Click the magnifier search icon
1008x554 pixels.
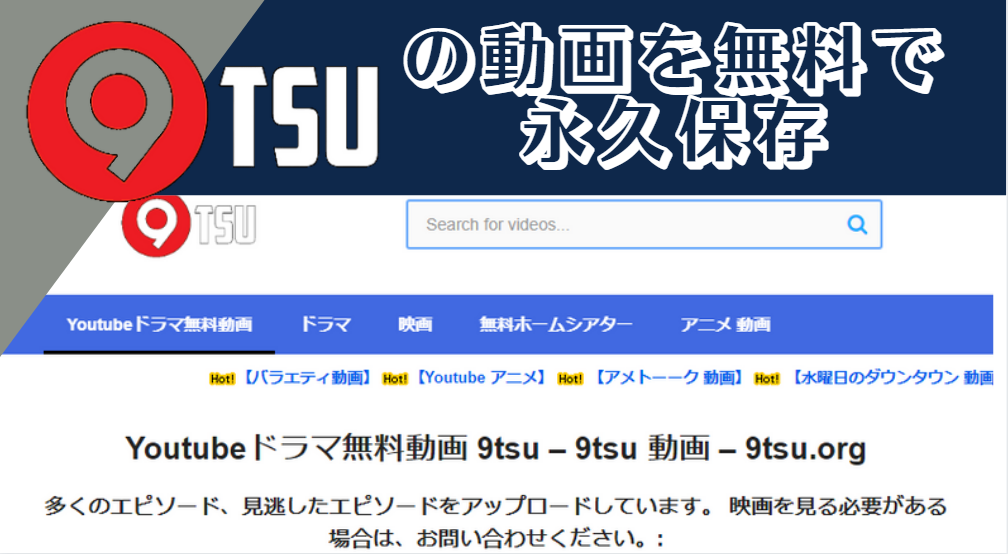tap(857, 224)
